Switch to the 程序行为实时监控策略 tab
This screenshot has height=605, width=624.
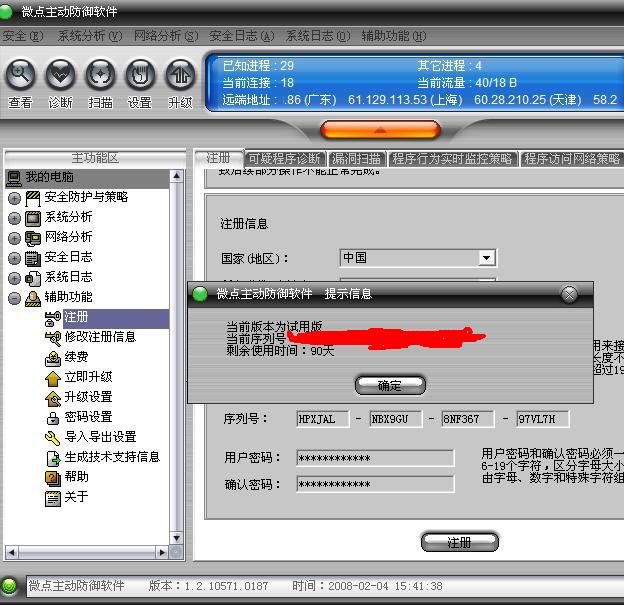click(x=452, y=159)
